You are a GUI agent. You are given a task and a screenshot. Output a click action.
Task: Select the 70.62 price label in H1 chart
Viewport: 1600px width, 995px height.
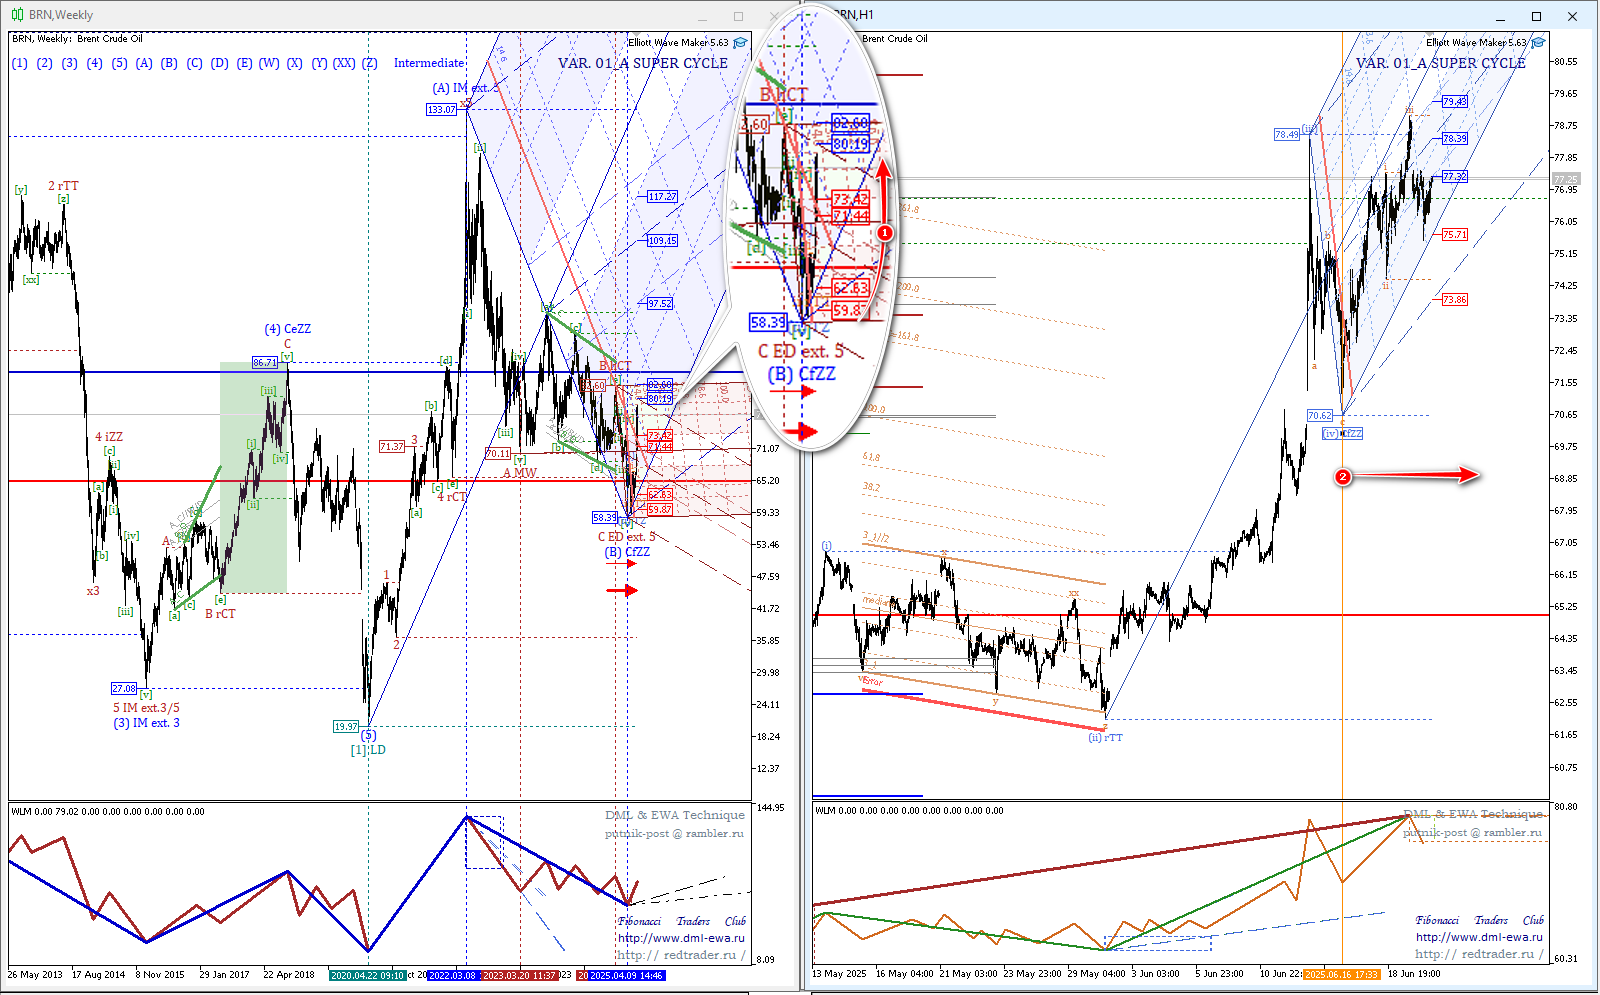(x=1320, y=416)
